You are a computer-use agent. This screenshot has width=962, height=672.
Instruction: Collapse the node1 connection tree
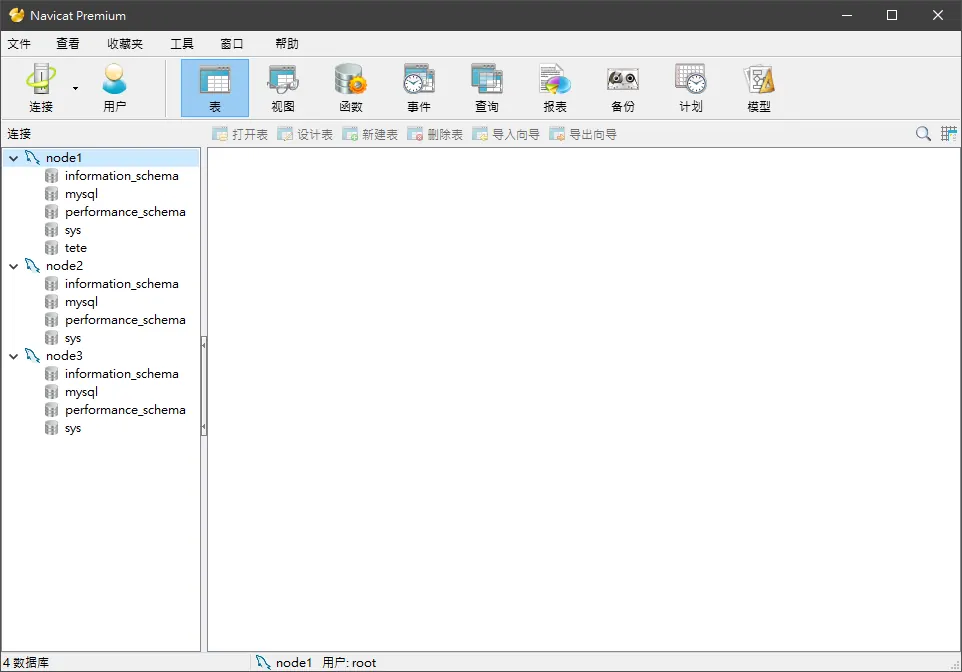pos(13,158)
